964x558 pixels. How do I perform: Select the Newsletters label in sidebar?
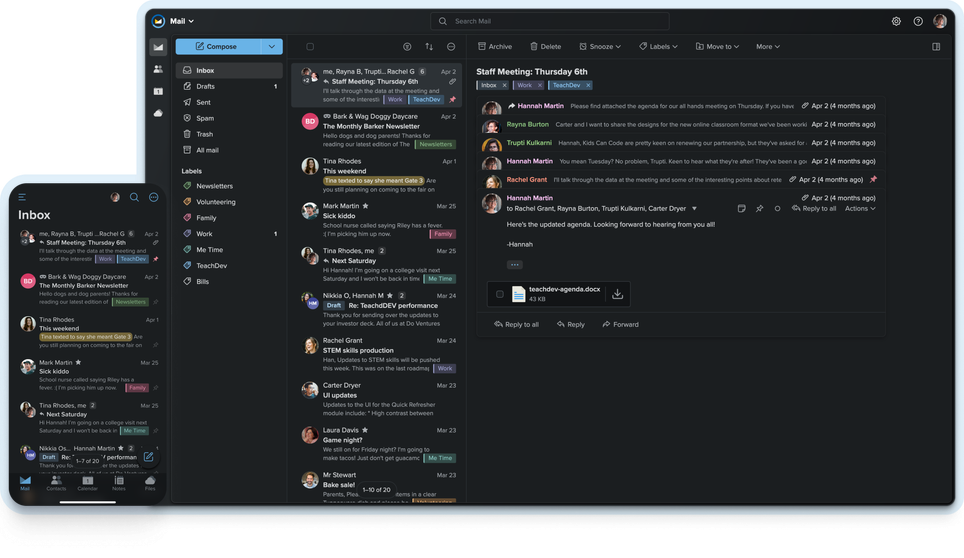coord(229,186)
